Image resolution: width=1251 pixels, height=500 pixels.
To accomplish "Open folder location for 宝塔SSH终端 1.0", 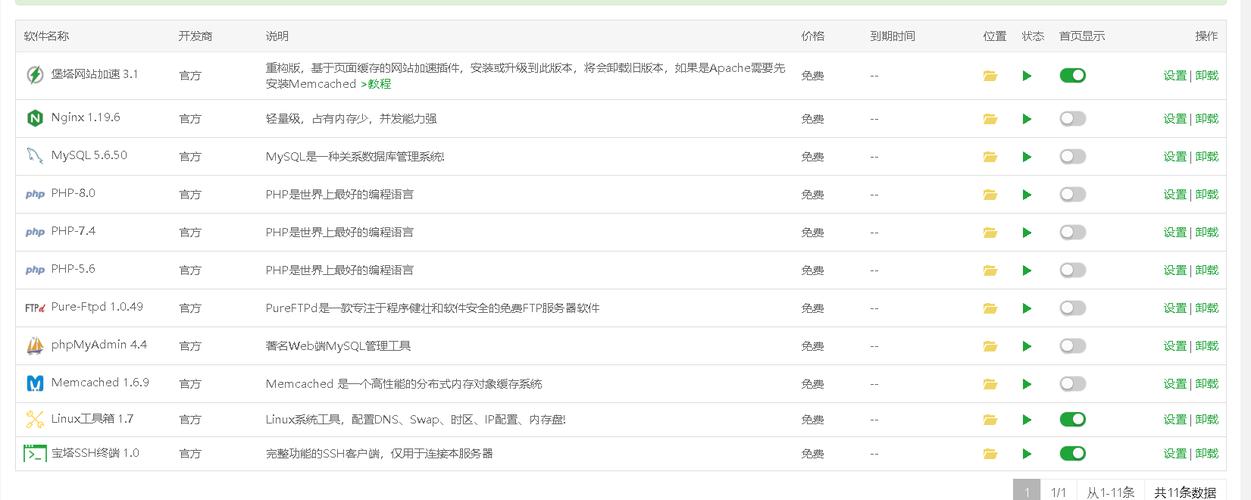I will (x=990, y=454).
